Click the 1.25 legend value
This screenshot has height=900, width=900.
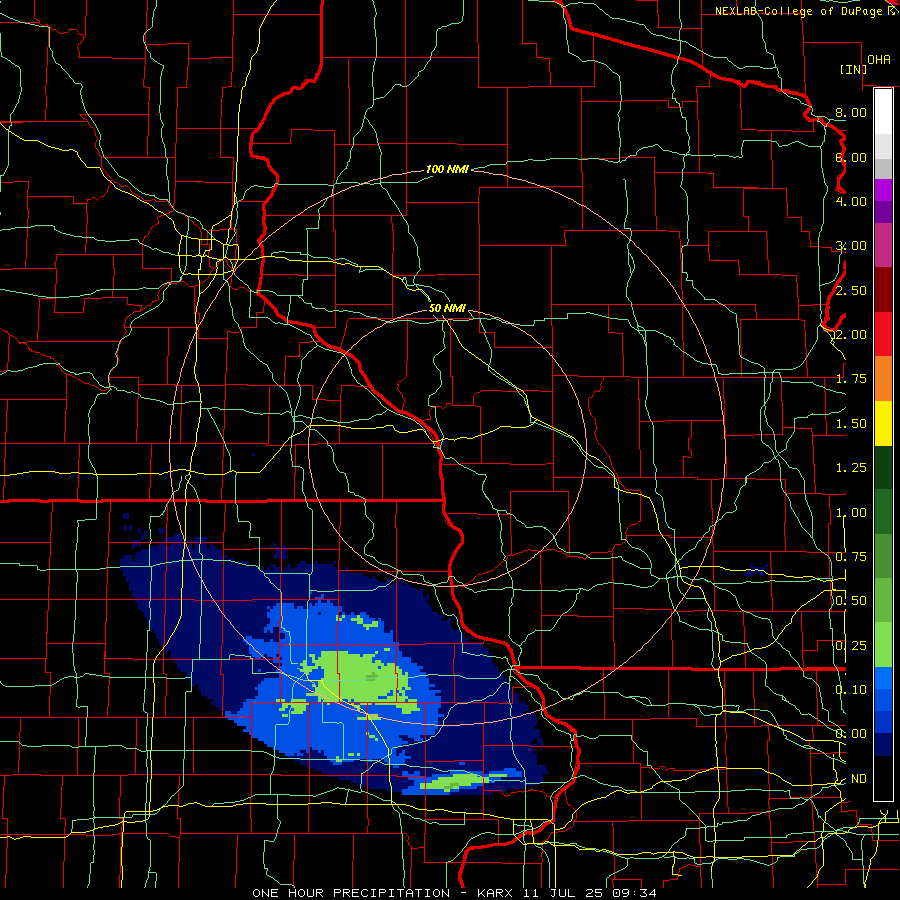tap(851, 468)
